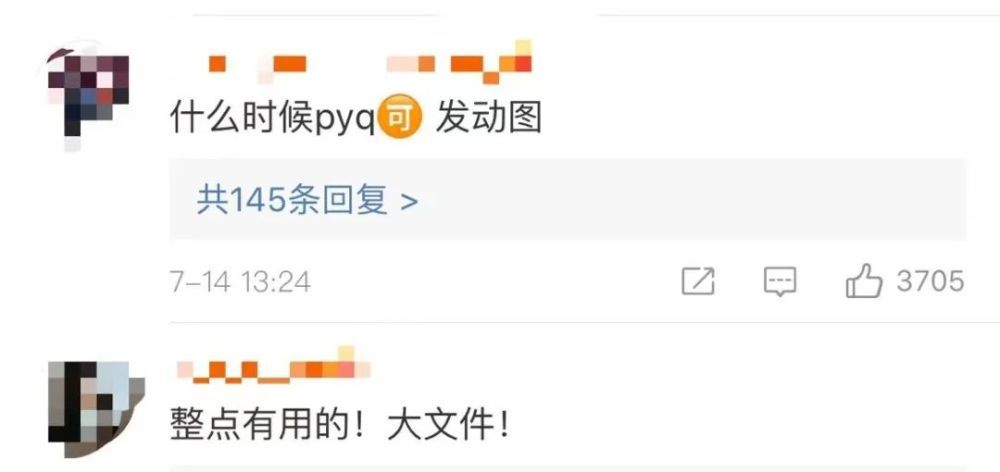Select the 什么时候pyq comment text
Screen dimensions: 1000x472
tap(356, 119)
